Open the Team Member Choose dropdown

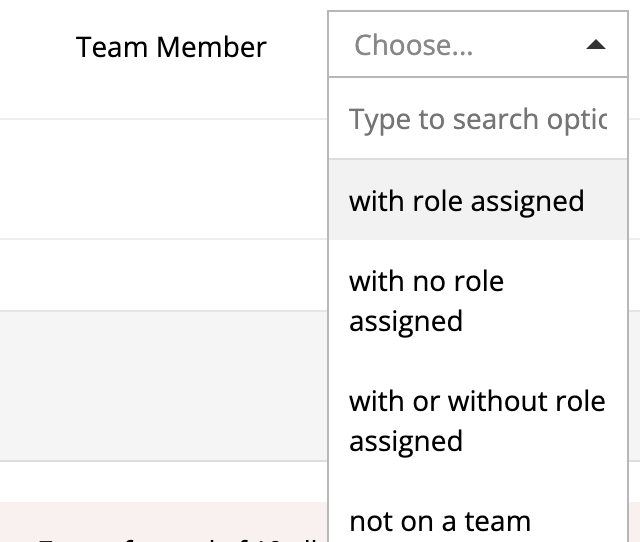click(x=478, y=45)
